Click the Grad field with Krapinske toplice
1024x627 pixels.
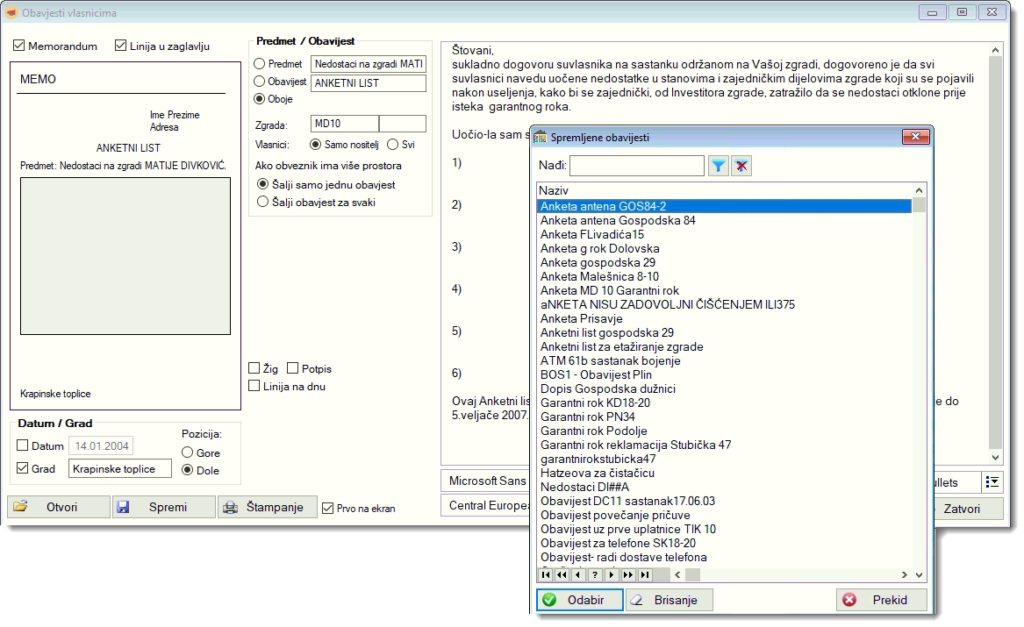pos(120,469)
